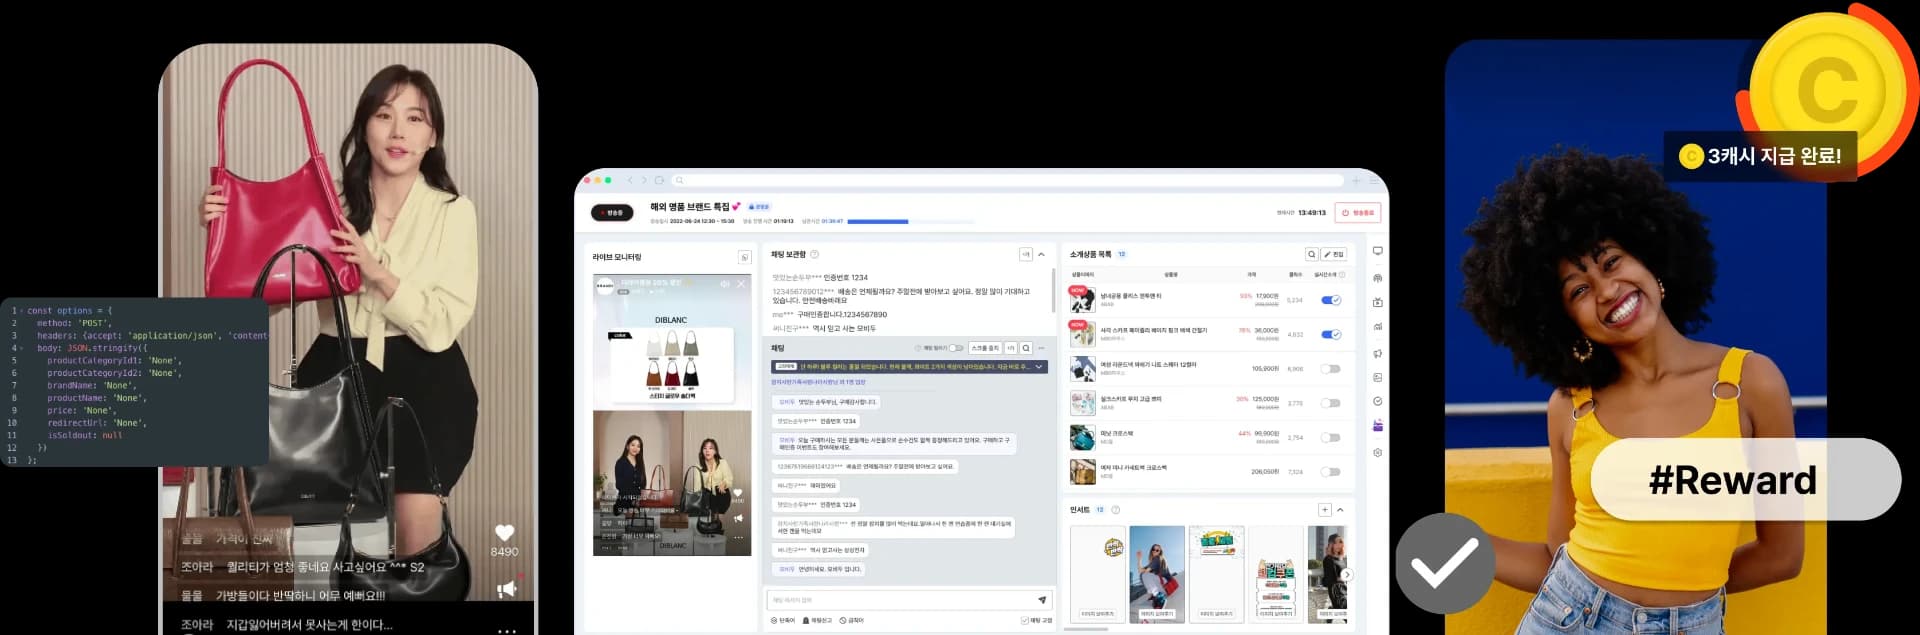Open the check-circle icon in right sidebar
The image size is (1920, 635).
point(1377,401)
